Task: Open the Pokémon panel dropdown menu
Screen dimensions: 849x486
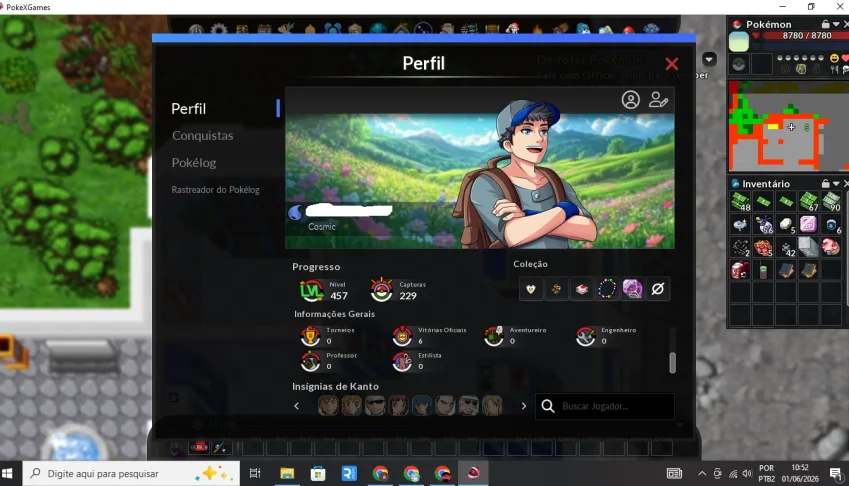Action: pos(836,24)
